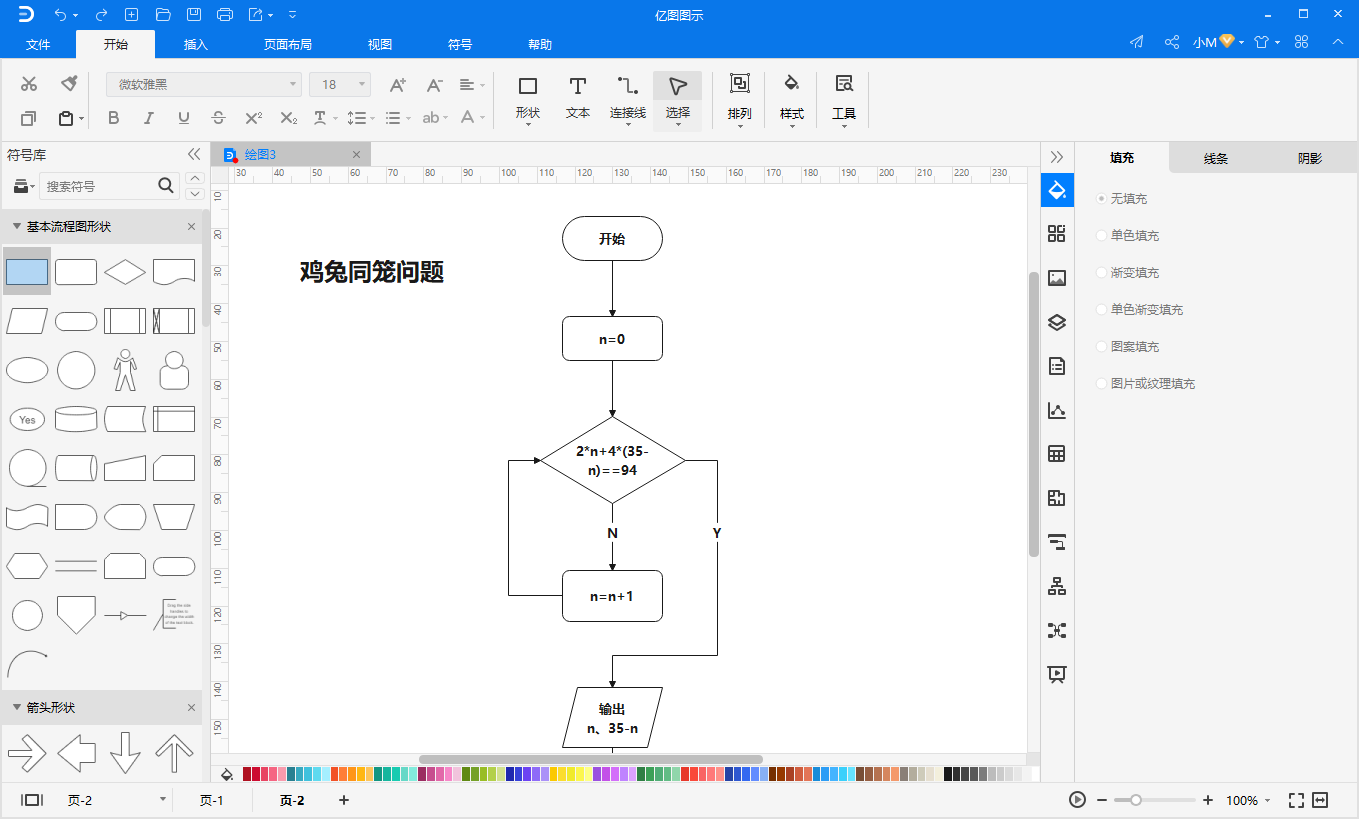Click the Undo arrow in title bar
The width and height of the screenshot is (1359, 819).
61,14
